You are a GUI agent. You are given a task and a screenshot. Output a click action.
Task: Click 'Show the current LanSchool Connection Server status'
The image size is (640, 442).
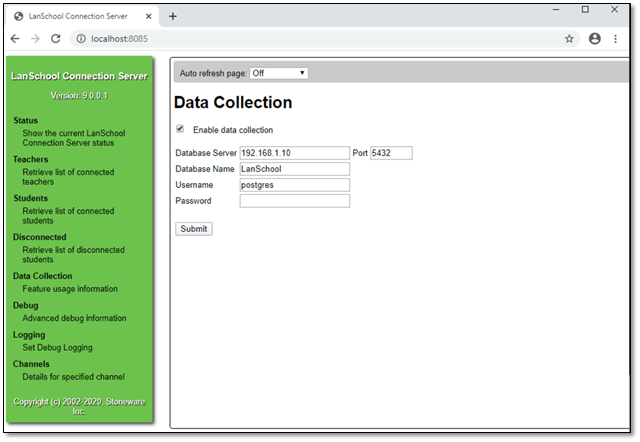(73, 138)
